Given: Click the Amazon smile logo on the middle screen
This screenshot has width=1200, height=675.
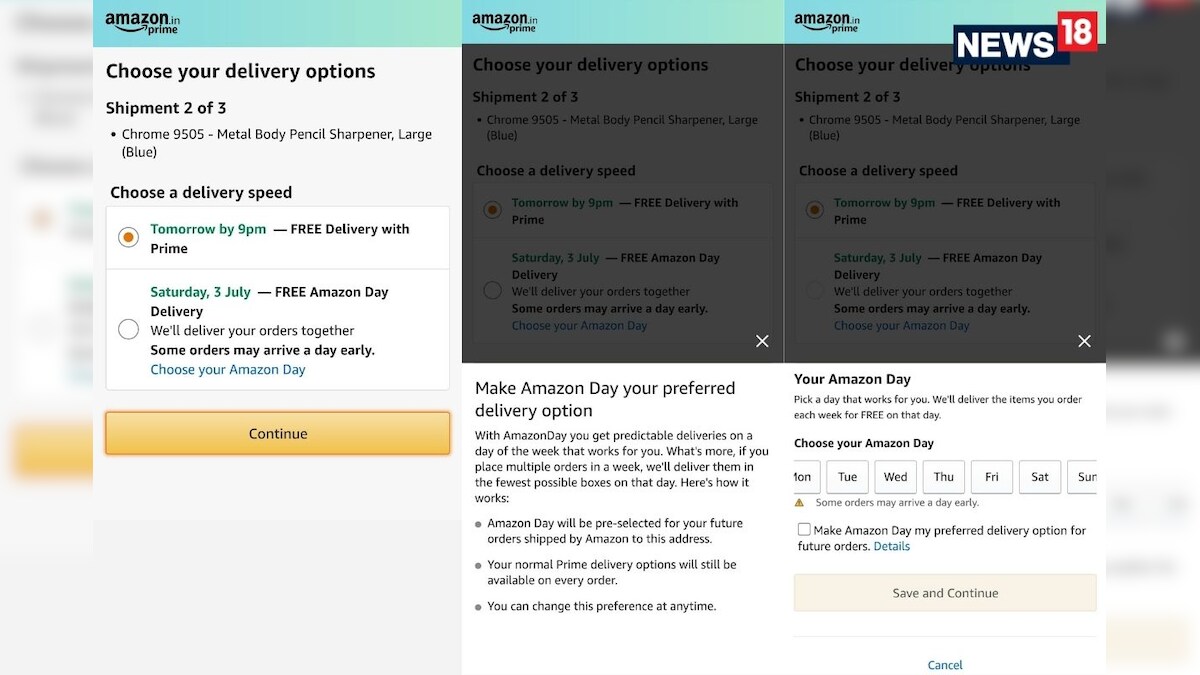Looking at the screenshot, I should (505, 20).
